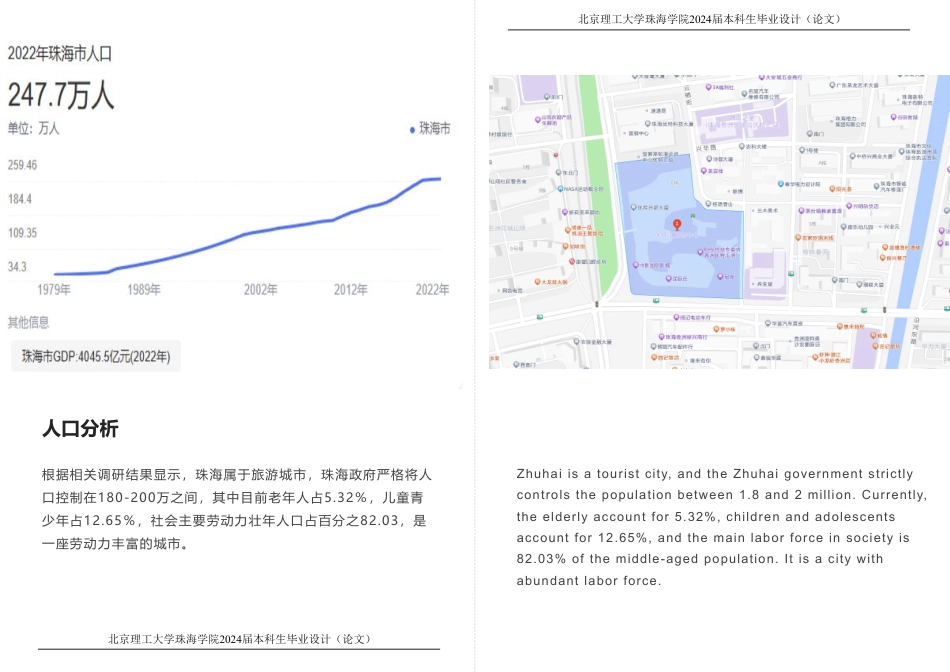950x672 pixels.
Task: Click the 1979年 axis label on the chart
Action: coord(55,288)
